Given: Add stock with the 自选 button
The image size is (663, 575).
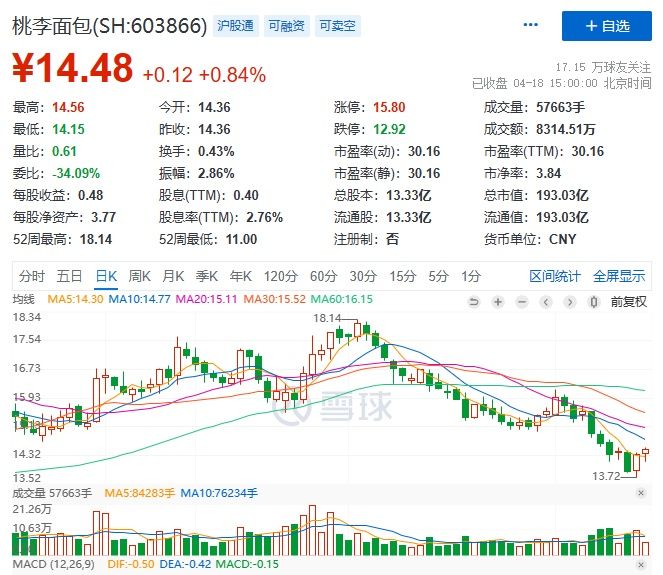Looking at the screenshot, I should (x=607, y=26).
